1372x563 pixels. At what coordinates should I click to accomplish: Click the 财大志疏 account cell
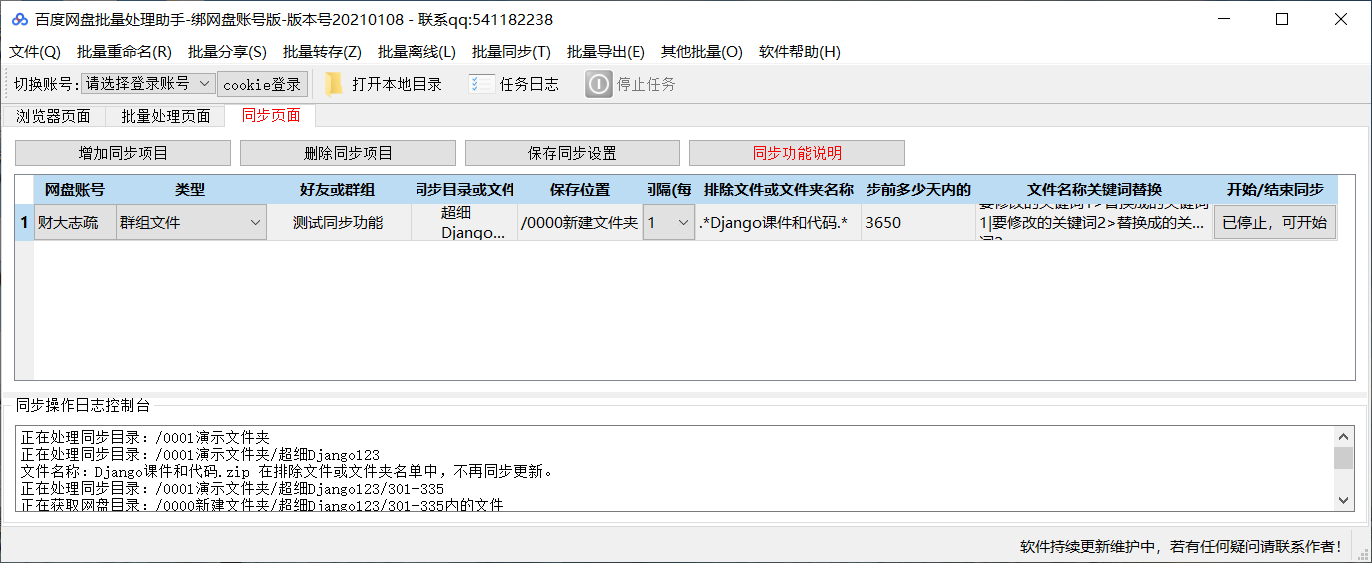[75, 222]
